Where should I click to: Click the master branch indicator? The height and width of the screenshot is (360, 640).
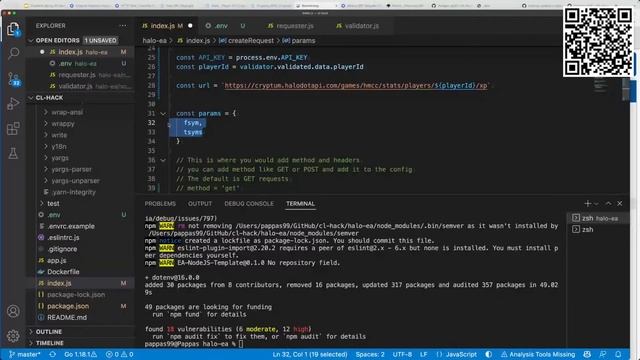click(25, 354)
